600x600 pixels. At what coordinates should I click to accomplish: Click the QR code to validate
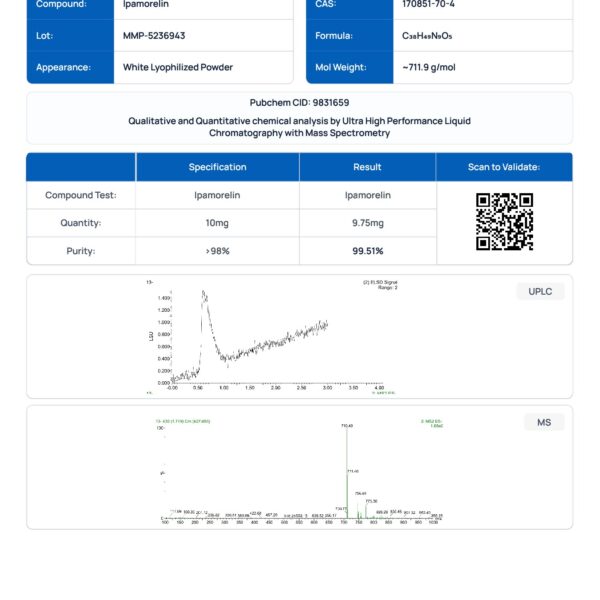click(x=504, y=222)
